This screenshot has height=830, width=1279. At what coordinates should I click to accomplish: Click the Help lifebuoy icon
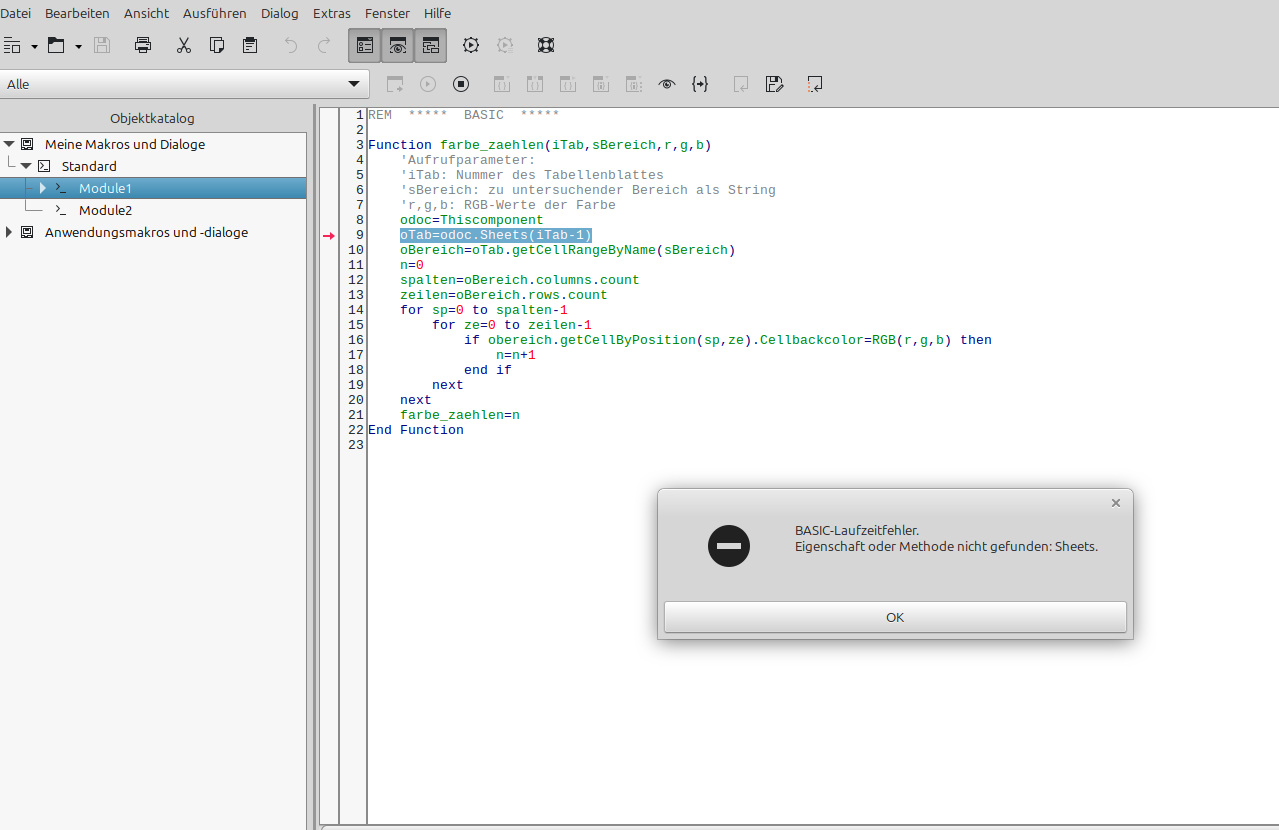coord(546,45)
